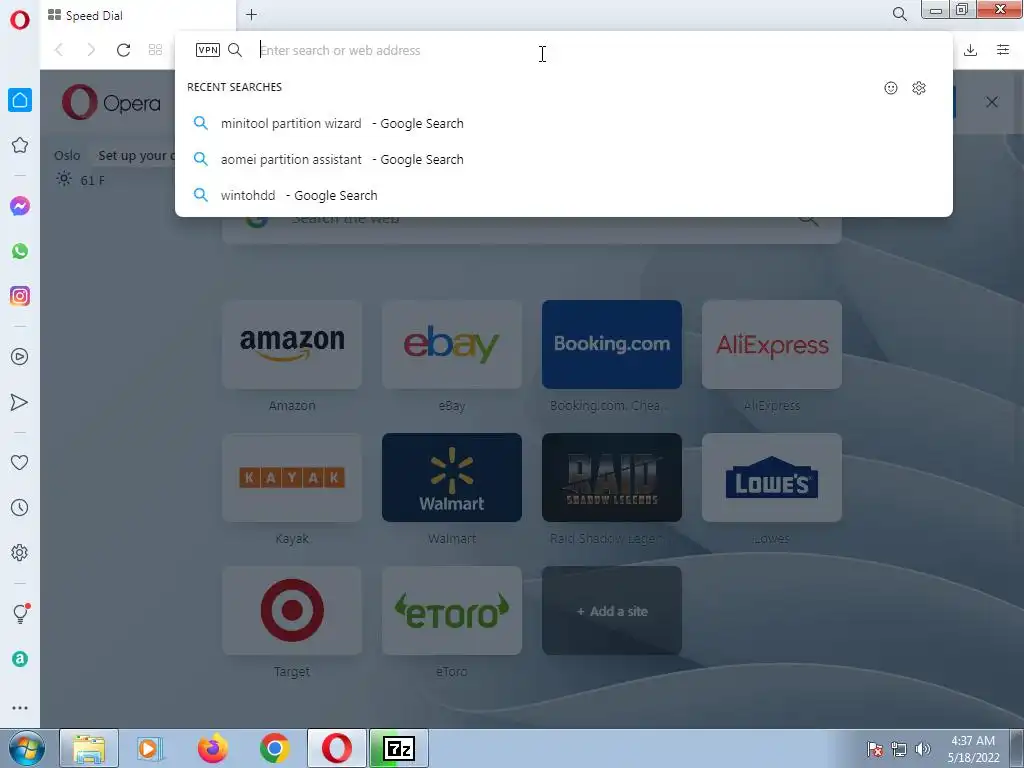Choose recent search 'aomei partition assistant'
This screenshot has height=768, width=1024.
coord(563,159)
